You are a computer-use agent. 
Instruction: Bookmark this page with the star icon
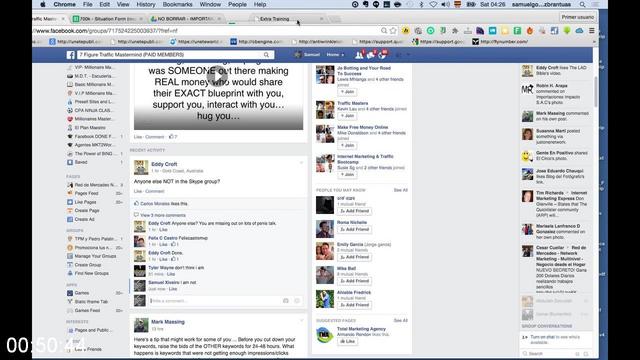click(393, 31)
